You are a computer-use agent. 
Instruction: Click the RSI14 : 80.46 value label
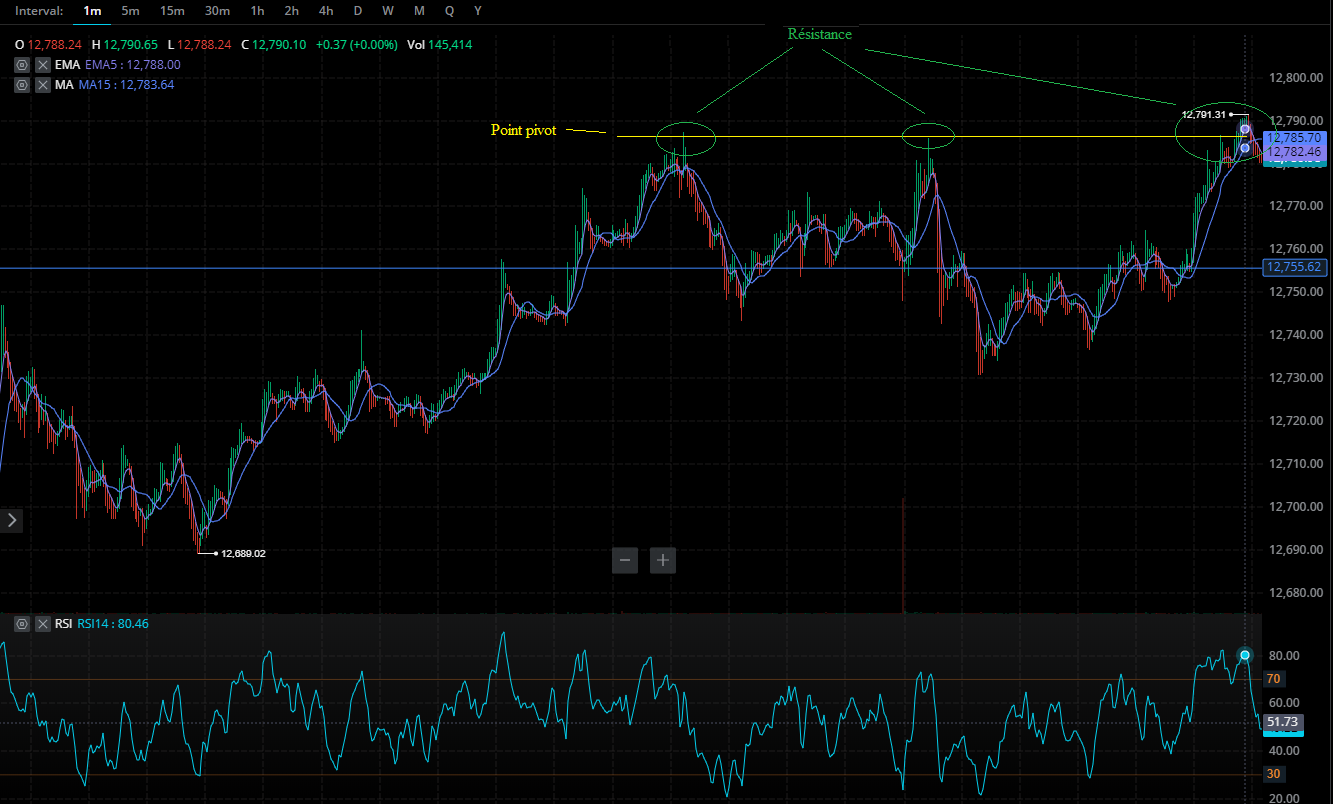click(114, 624)
